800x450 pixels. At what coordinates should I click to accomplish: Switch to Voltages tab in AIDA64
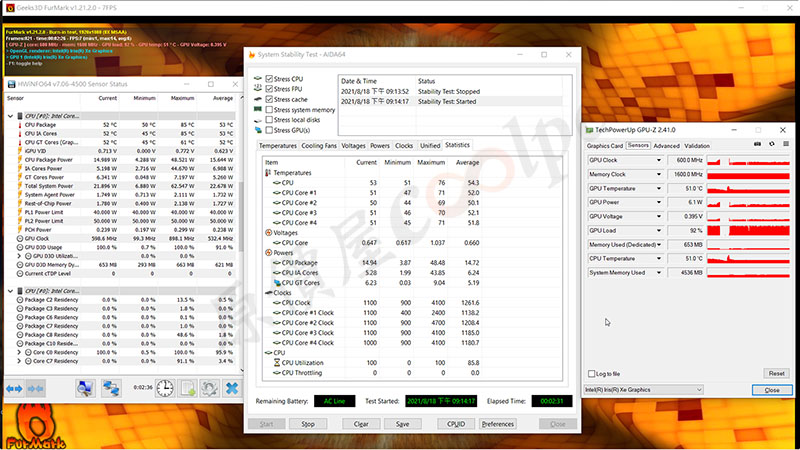(353, 146)
